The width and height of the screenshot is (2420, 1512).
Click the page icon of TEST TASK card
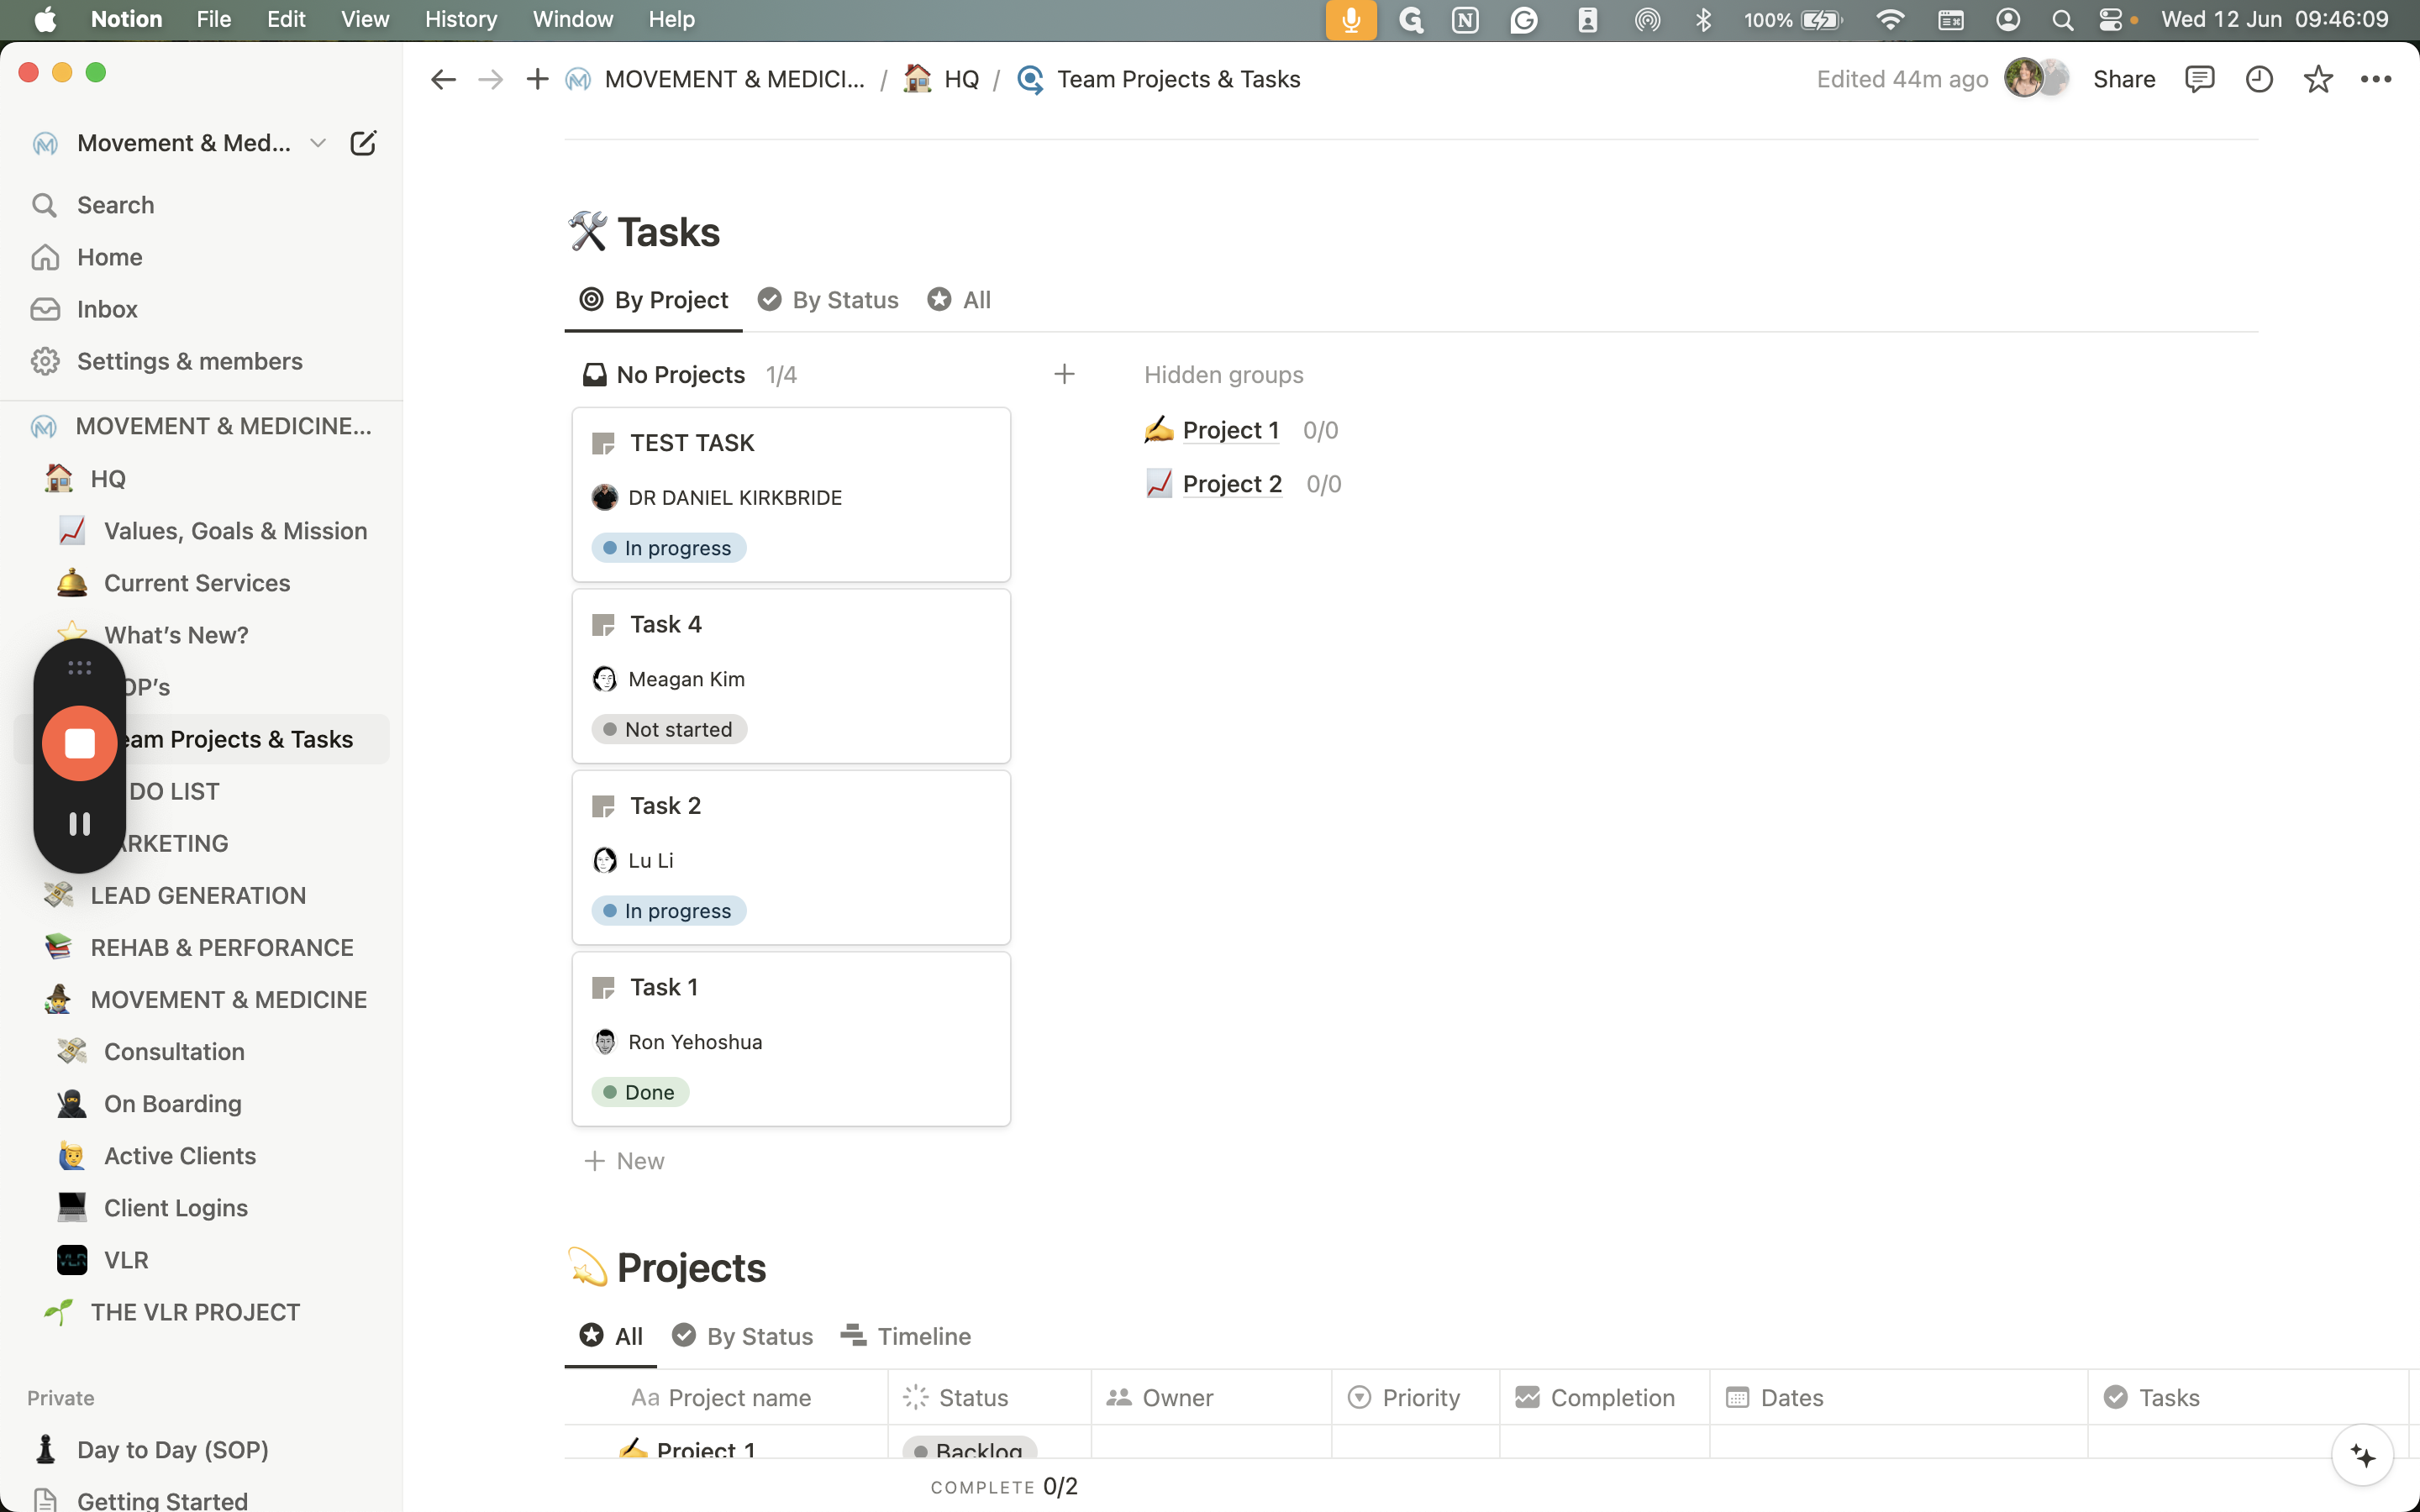603,443
